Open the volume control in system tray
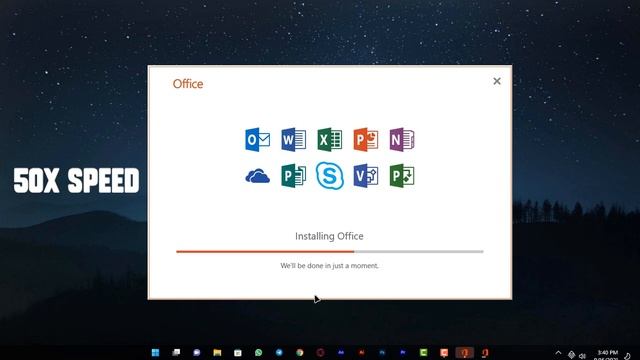The height and width of the screenshot is (360, 640). (x=582, y=356)
